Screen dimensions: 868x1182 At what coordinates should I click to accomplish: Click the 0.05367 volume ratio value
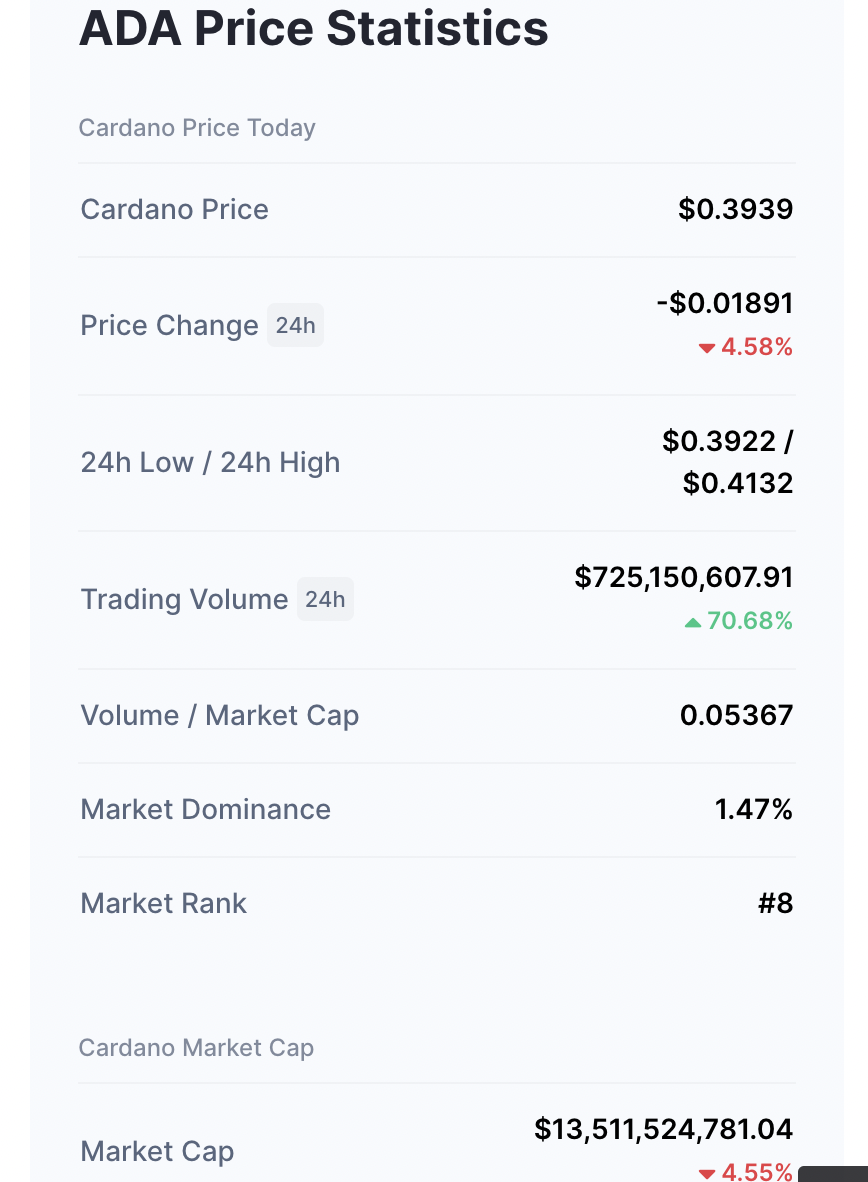[736, 715]
